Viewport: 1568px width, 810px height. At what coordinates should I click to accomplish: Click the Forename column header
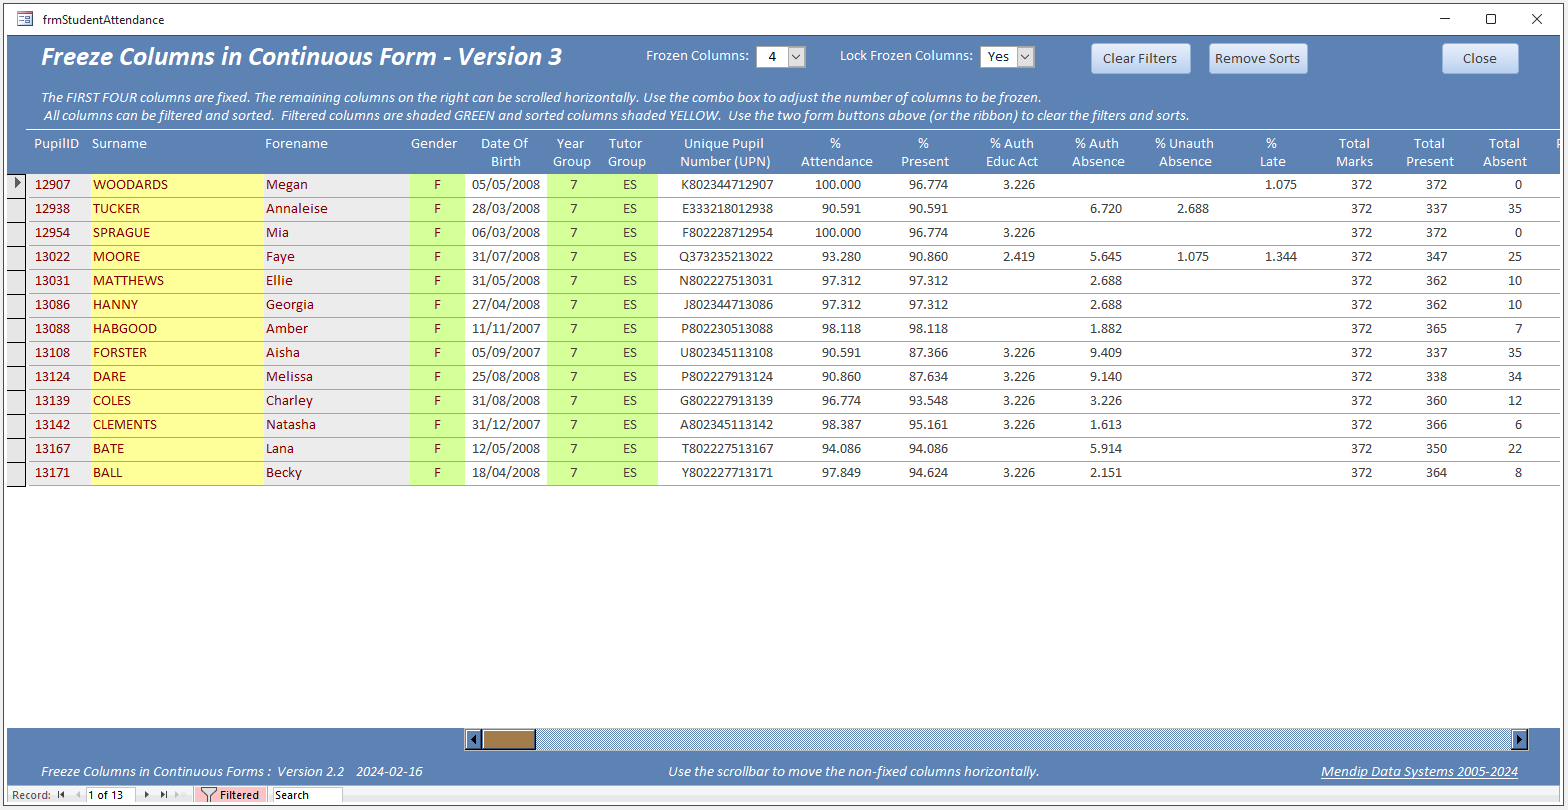click(296, 143)
